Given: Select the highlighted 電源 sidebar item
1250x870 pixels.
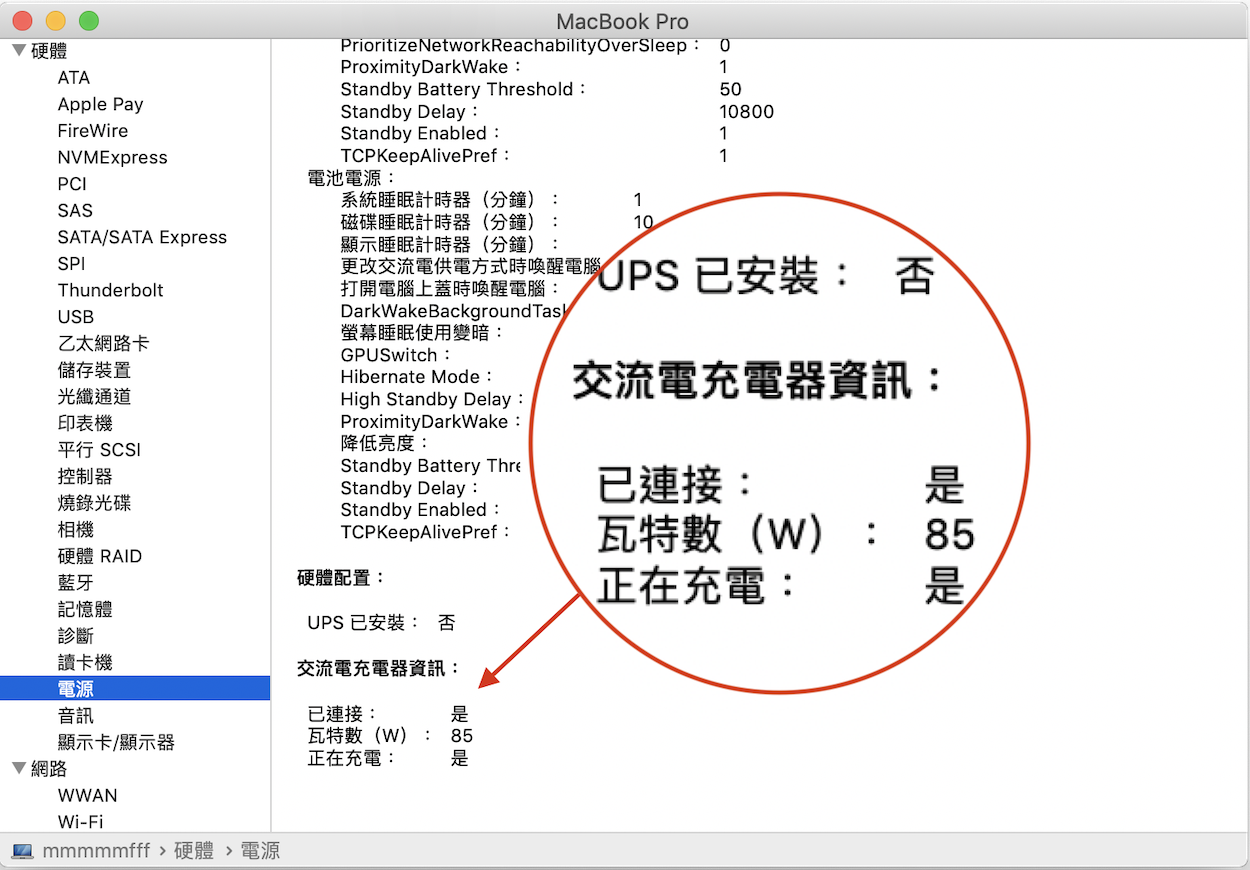Looking at the screenshot, I should 76,689.
